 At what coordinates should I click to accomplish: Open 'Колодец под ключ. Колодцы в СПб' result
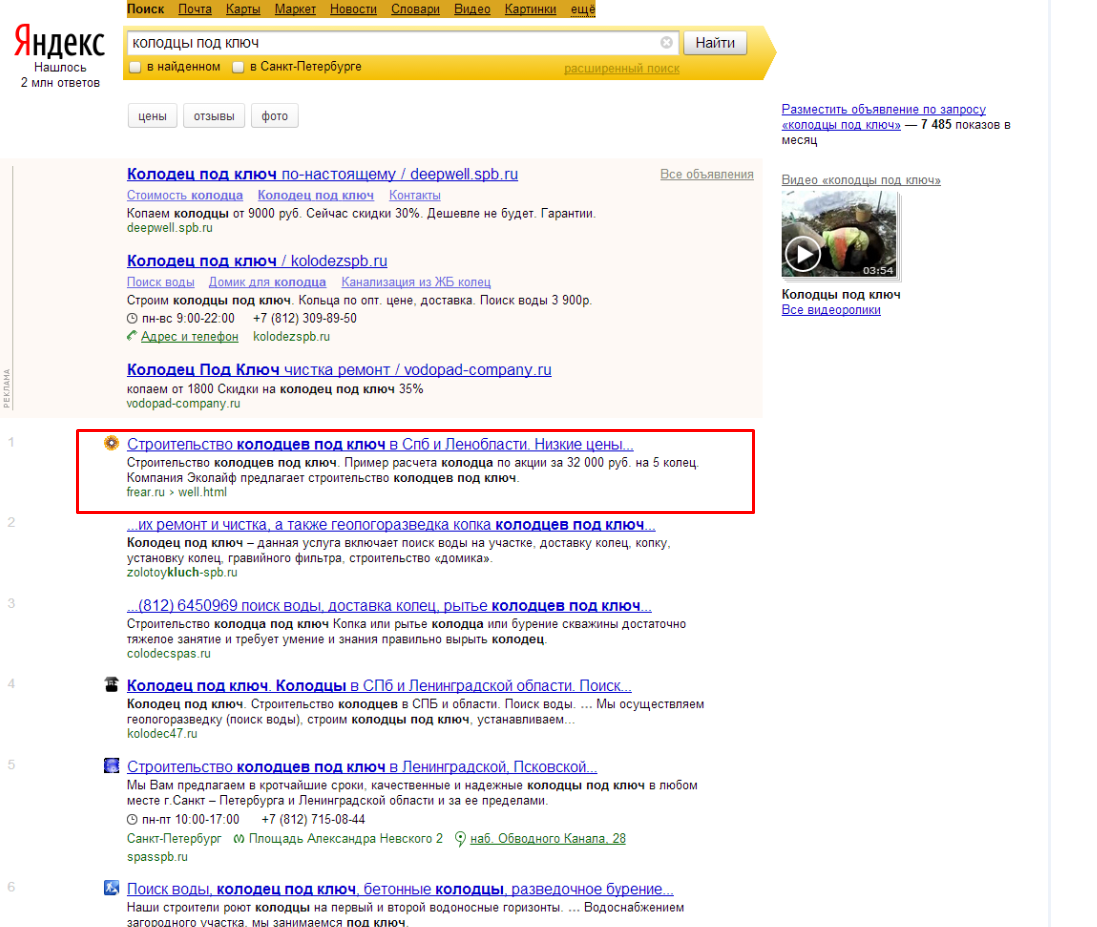(x=379, y=686)
